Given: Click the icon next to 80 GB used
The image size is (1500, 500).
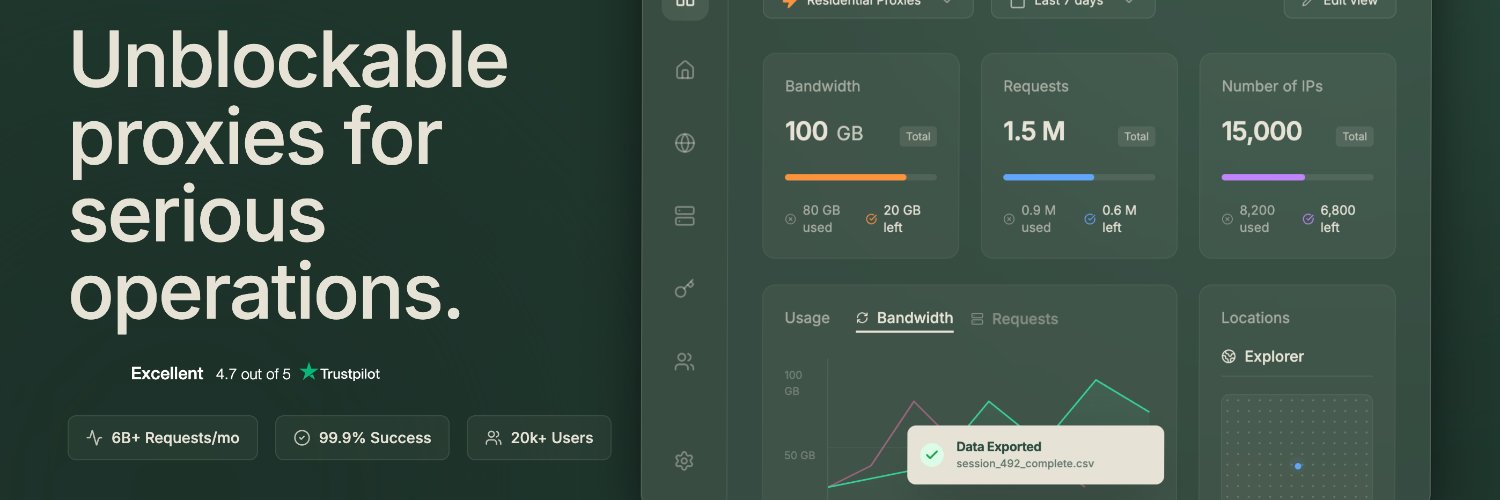Looking at the screenshot, I should click(x=791, y=218).
